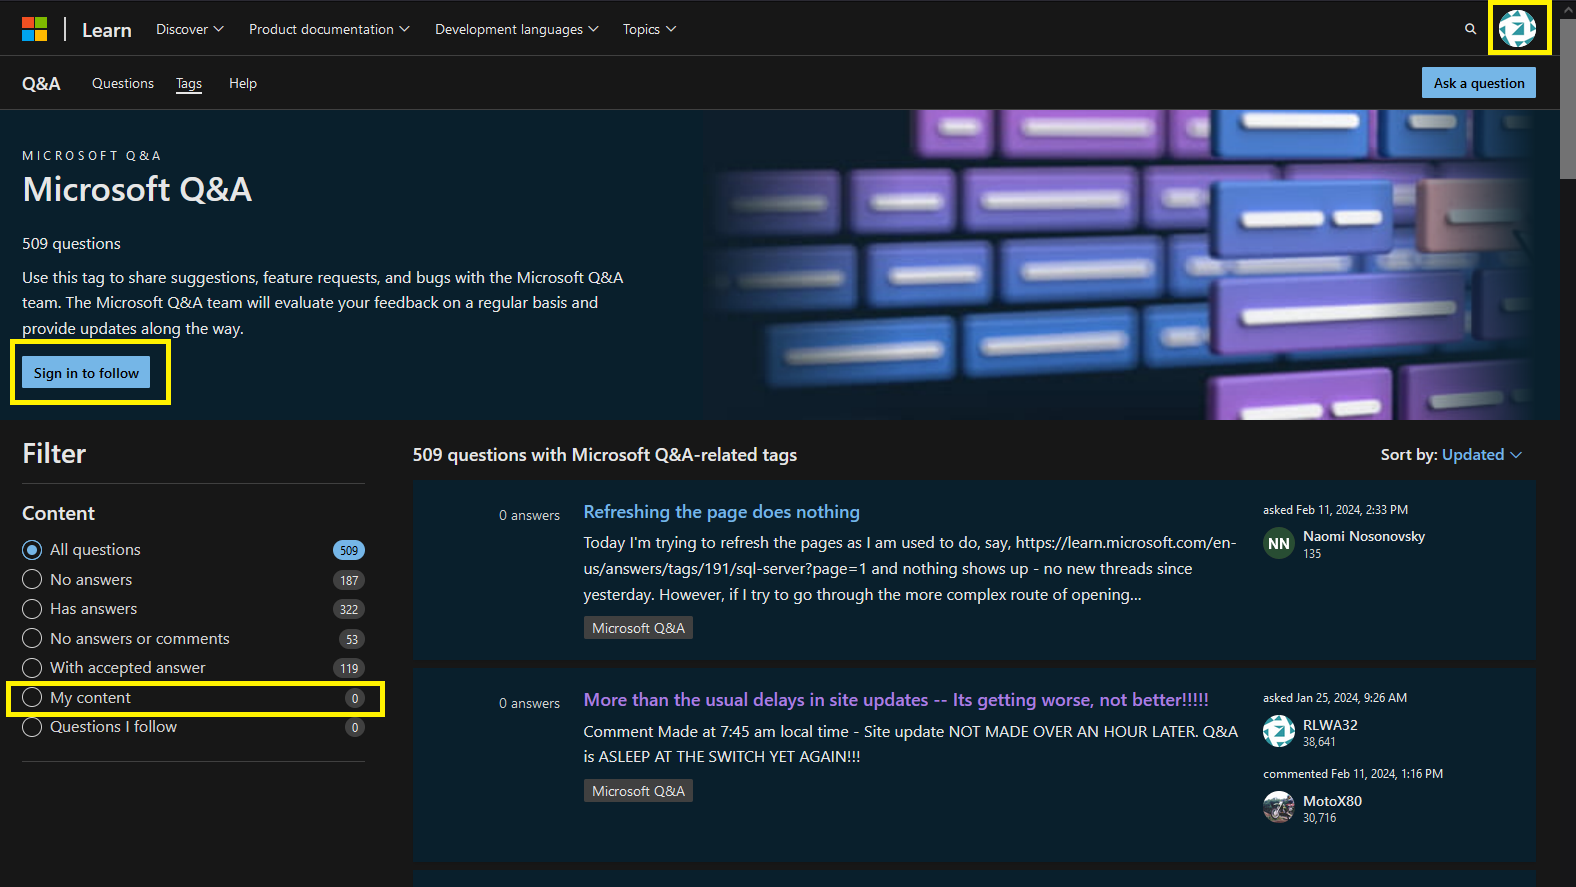This screenshot has width=1576, height=887.
Task: Go to the Q&A home link
Action: point(41,83)
